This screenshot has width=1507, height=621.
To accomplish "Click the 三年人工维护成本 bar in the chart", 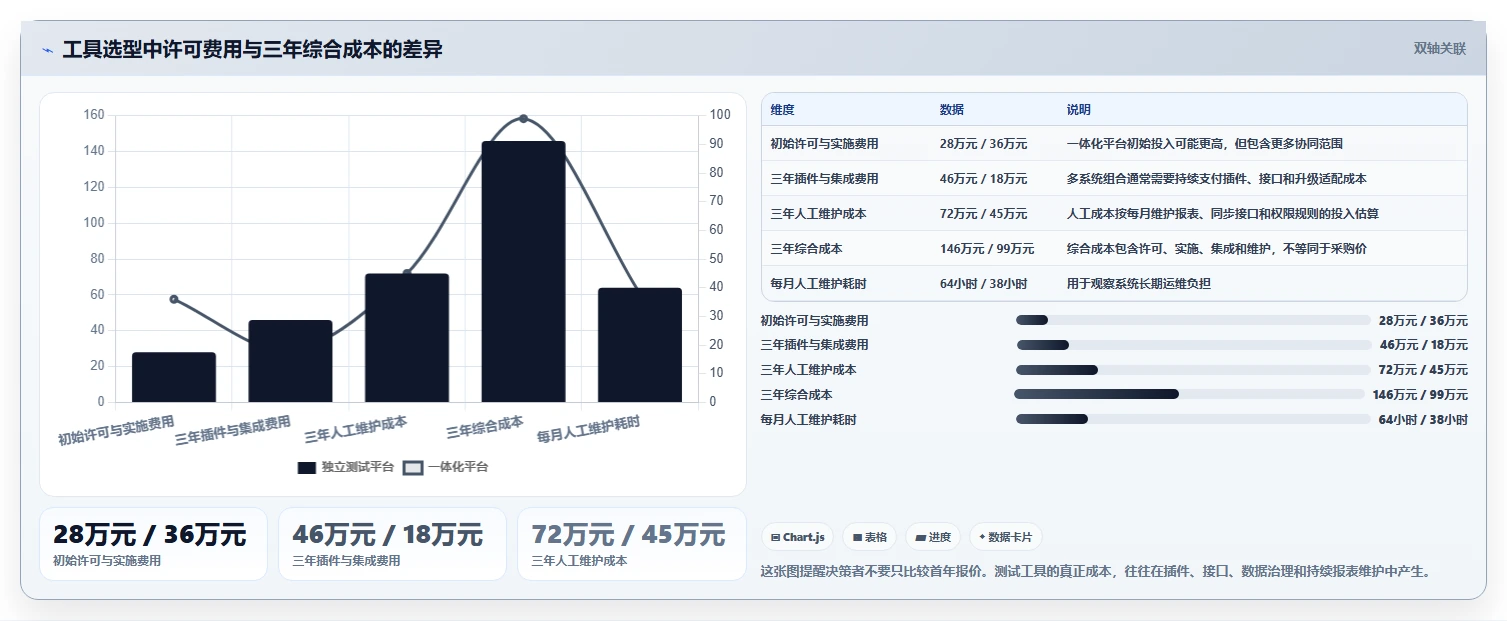I will (x=407, y=338).
